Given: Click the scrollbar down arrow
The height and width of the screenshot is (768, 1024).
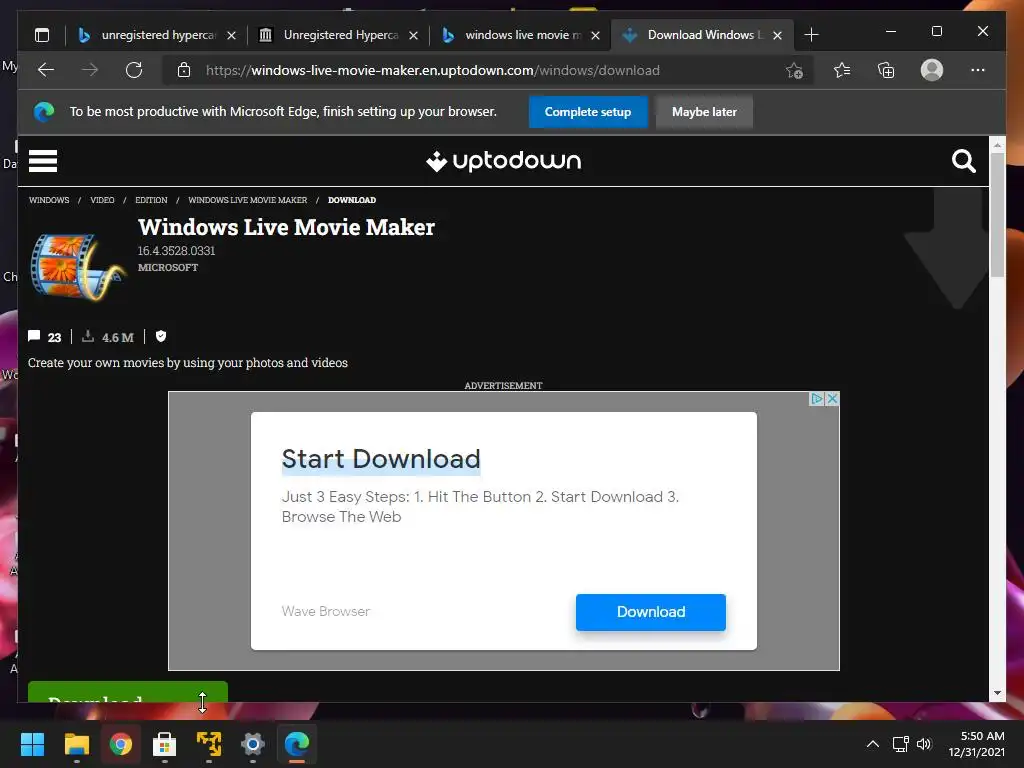Looking at the screenshot, I should tap(997, 693).
